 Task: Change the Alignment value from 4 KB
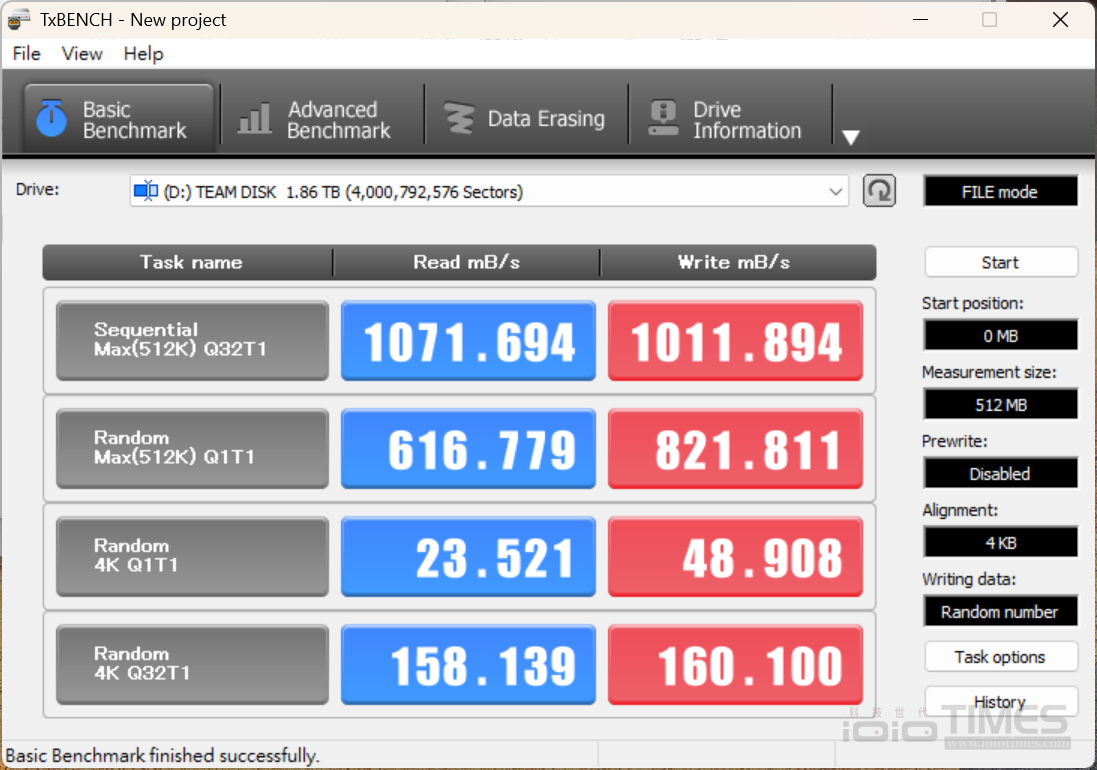click(x=1000, y=542)
